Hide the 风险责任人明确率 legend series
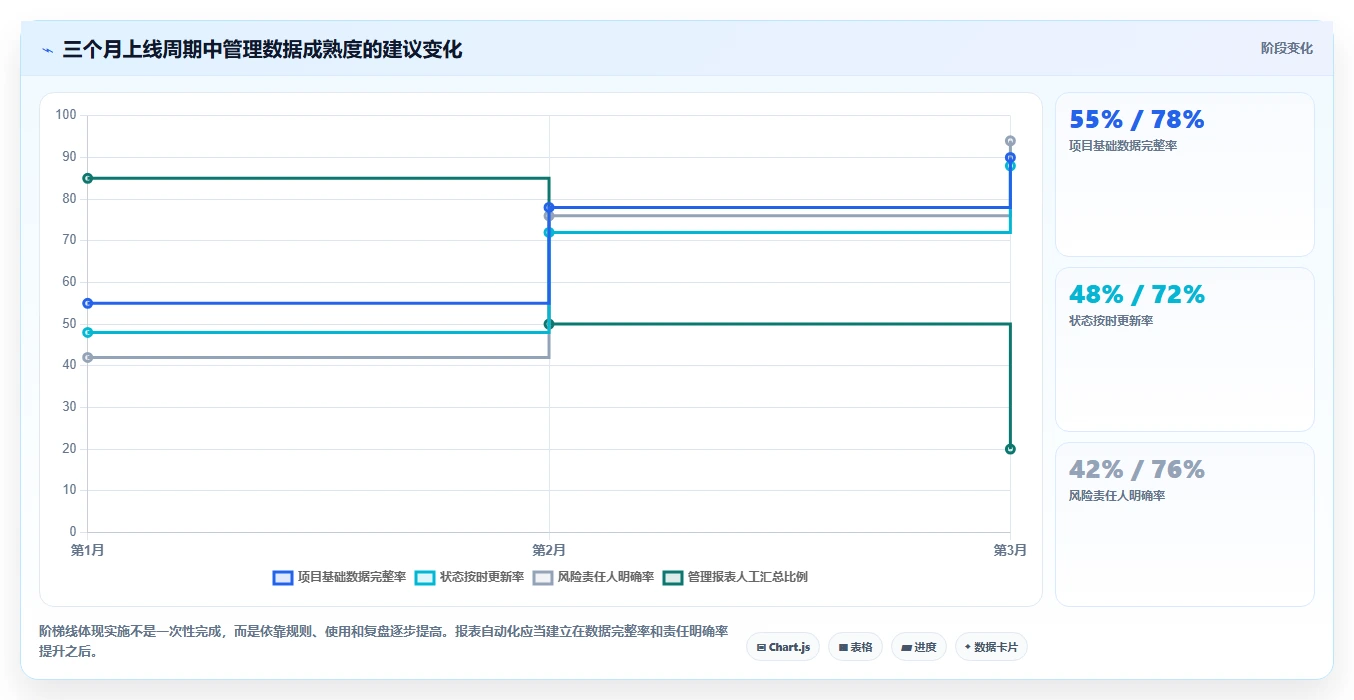This screenshot has height=700, width=1354. coord(593,577)
